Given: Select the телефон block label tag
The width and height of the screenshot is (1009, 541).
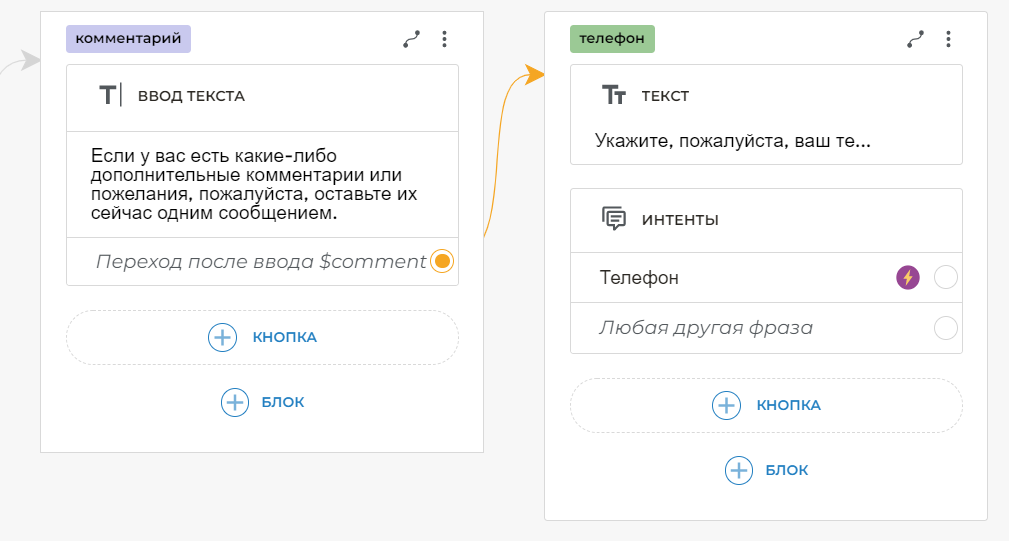Looking at the screenshot, I should [613, 39].
